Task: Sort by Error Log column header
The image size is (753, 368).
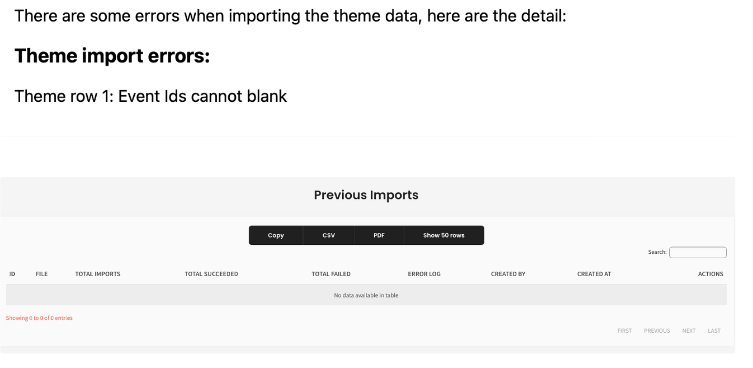Action: point(424,274)
